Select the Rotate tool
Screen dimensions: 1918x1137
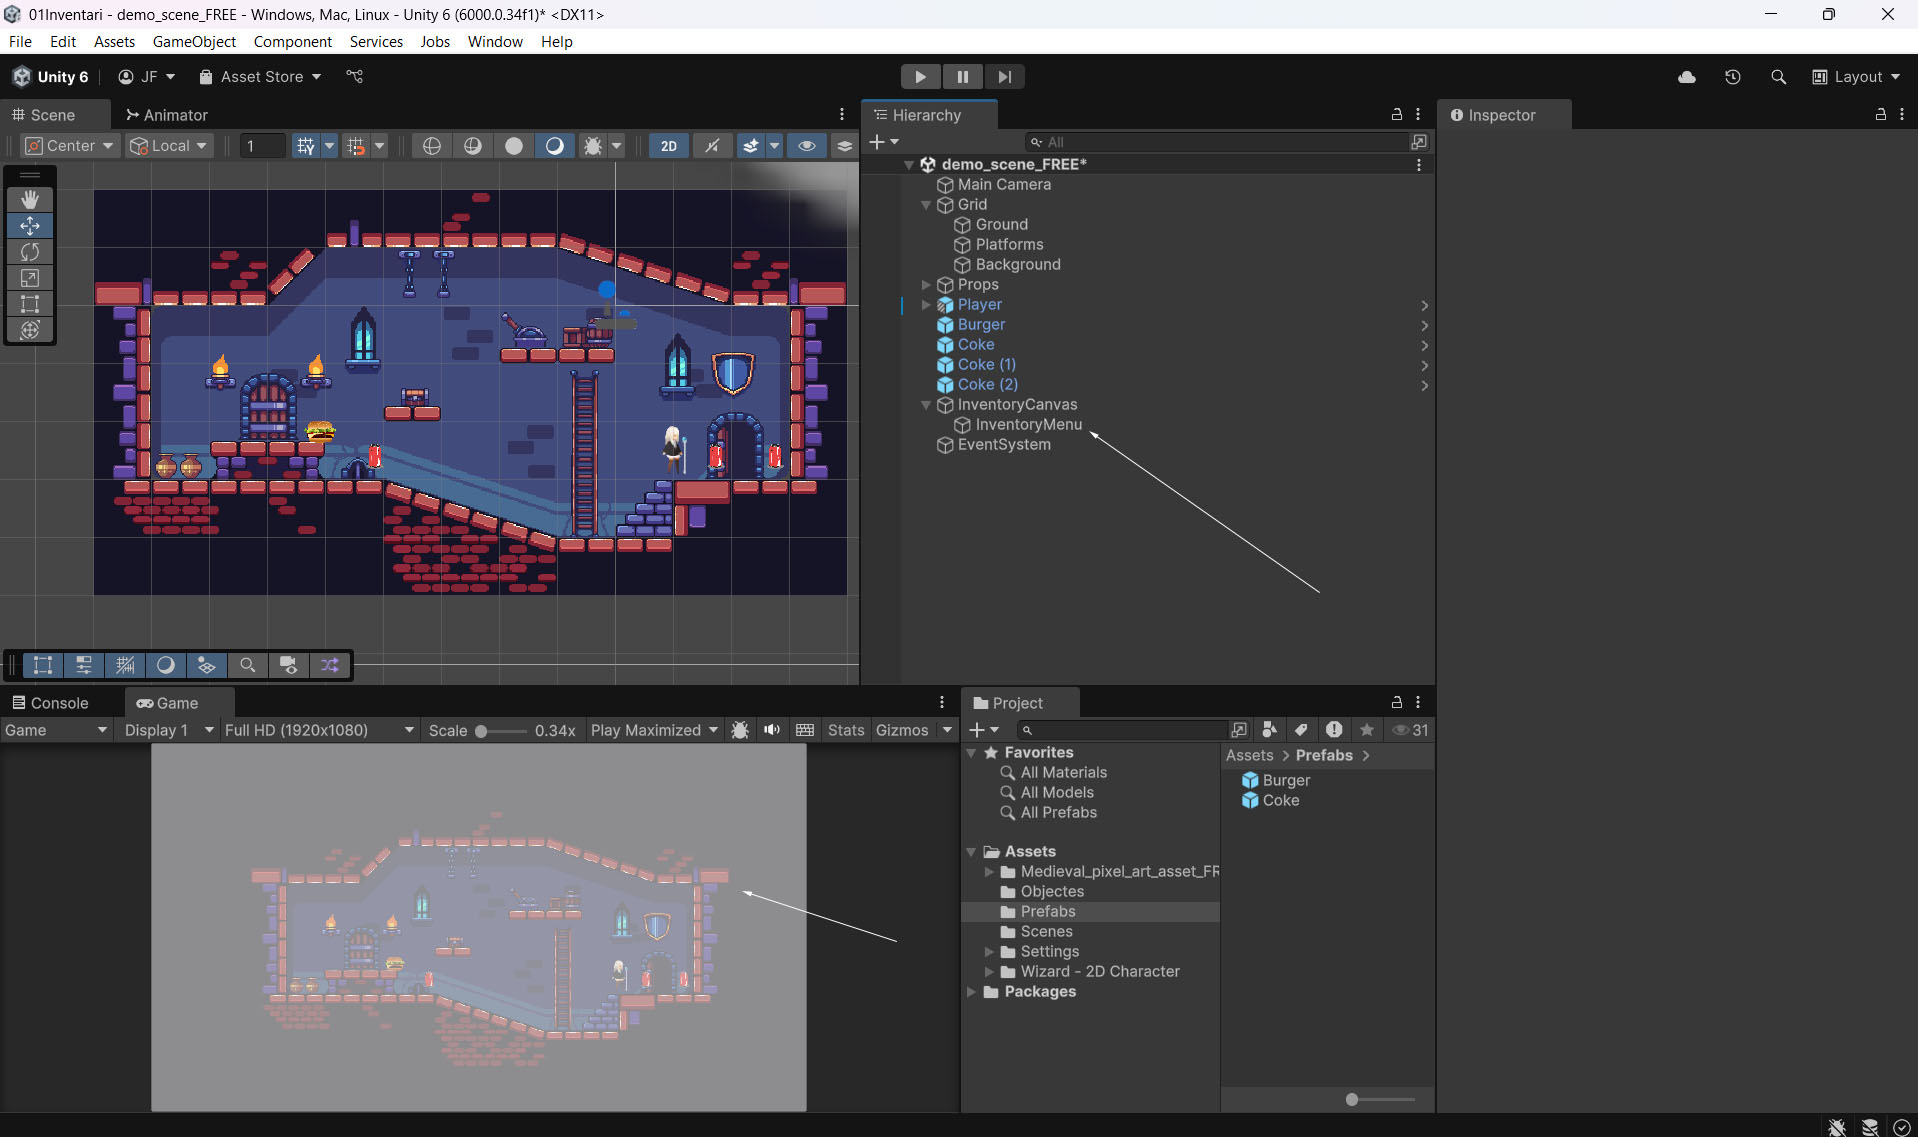coord(30,252)
